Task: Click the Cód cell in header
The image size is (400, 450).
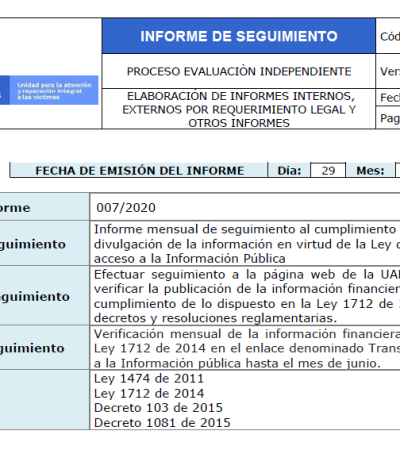Action: (388, 36)
